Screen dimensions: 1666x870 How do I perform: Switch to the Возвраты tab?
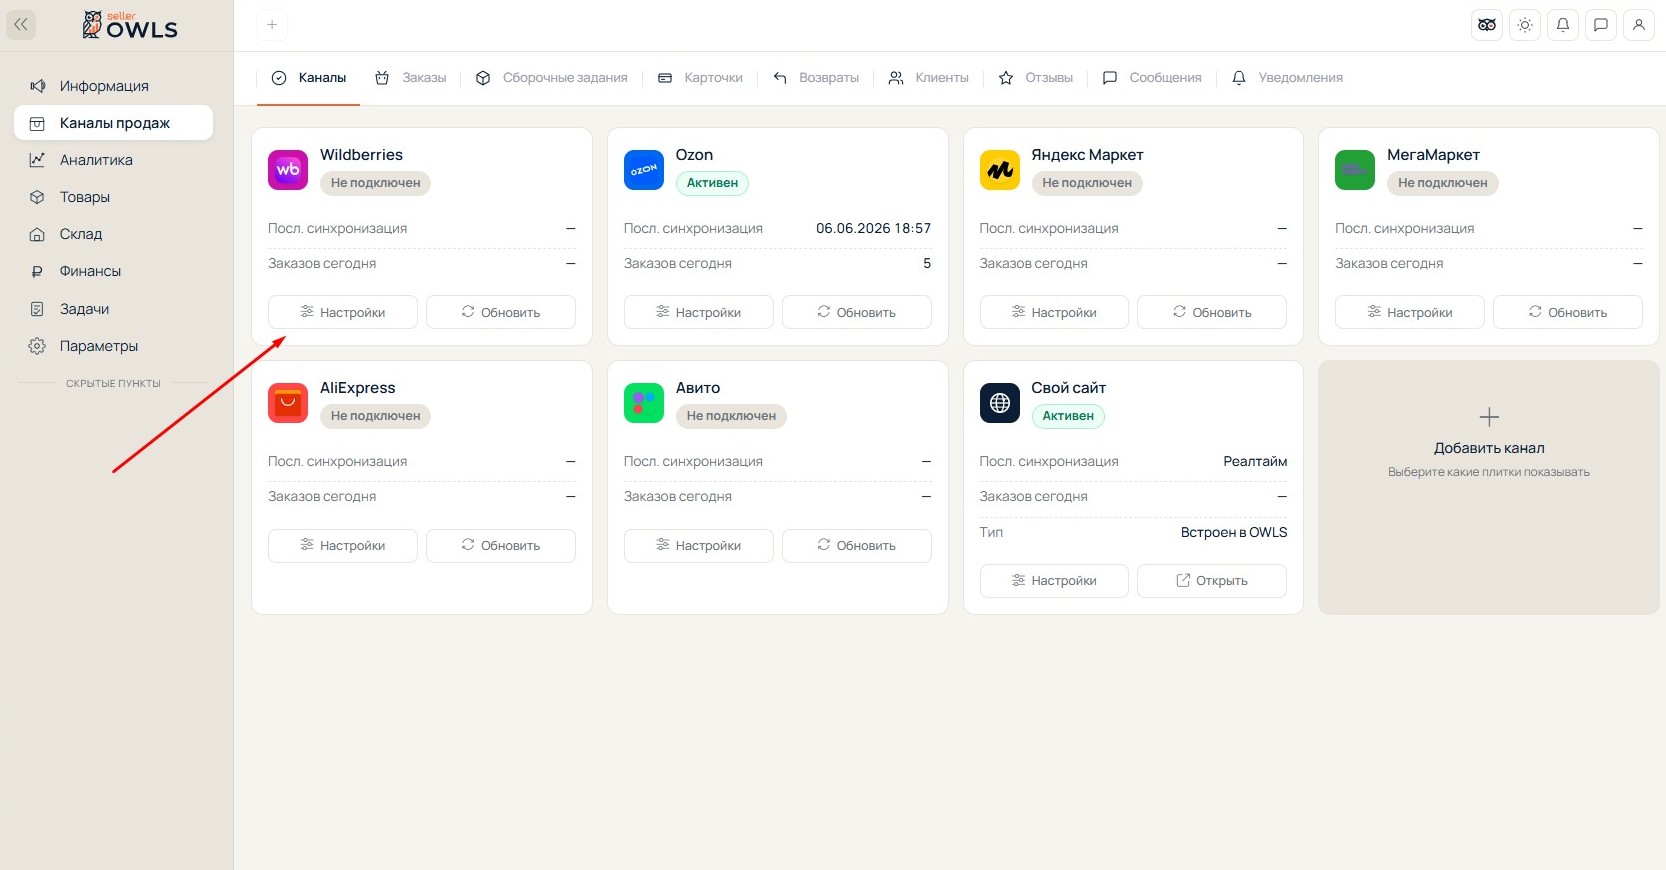(816, 78)
